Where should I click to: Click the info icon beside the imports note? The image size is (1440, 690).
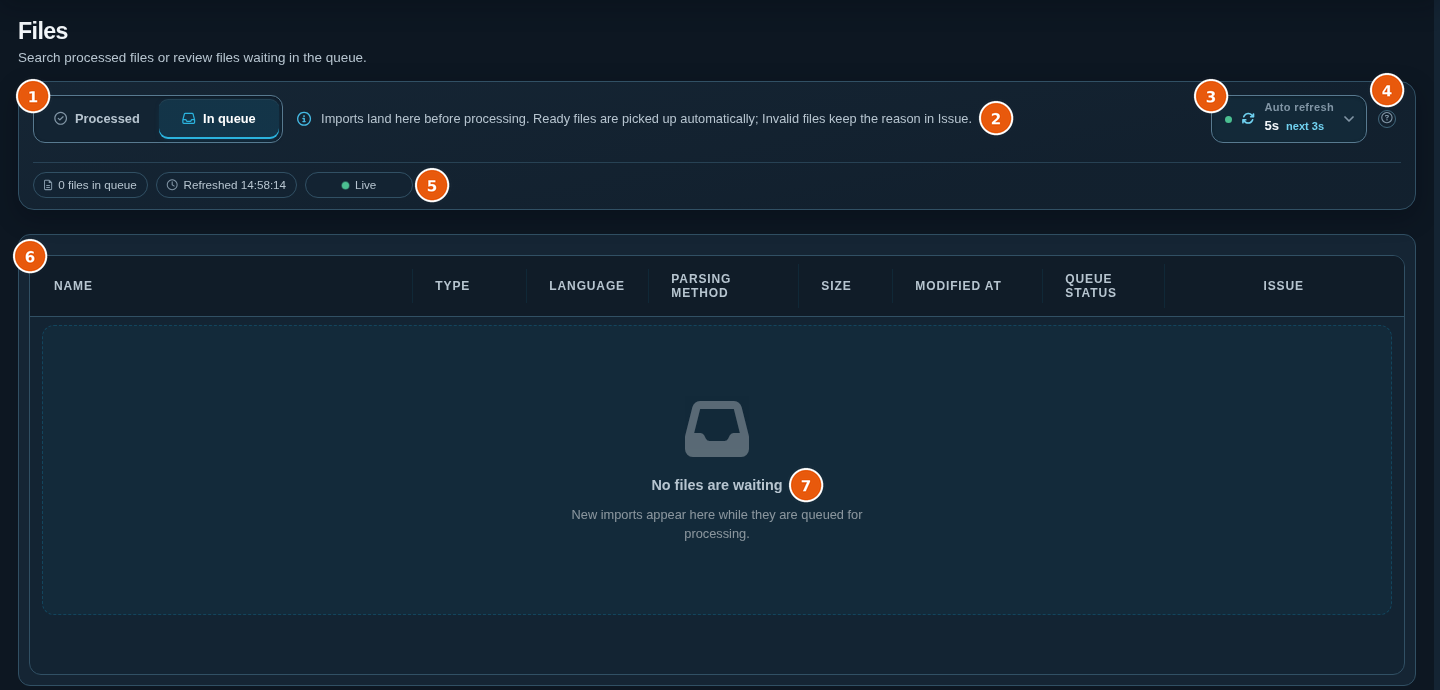tap(304, 118)
